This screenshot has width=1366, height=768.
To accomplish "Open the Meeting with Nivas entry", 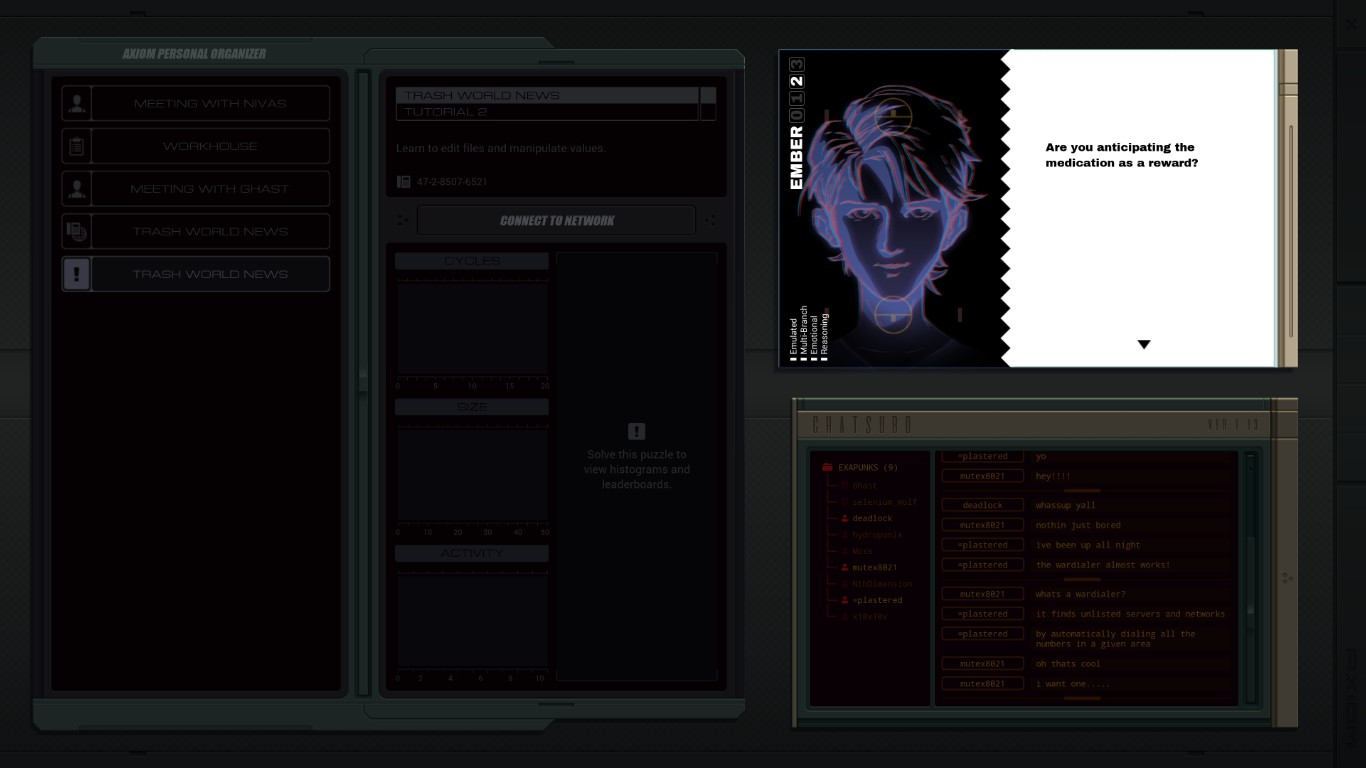I will (210, 103).
